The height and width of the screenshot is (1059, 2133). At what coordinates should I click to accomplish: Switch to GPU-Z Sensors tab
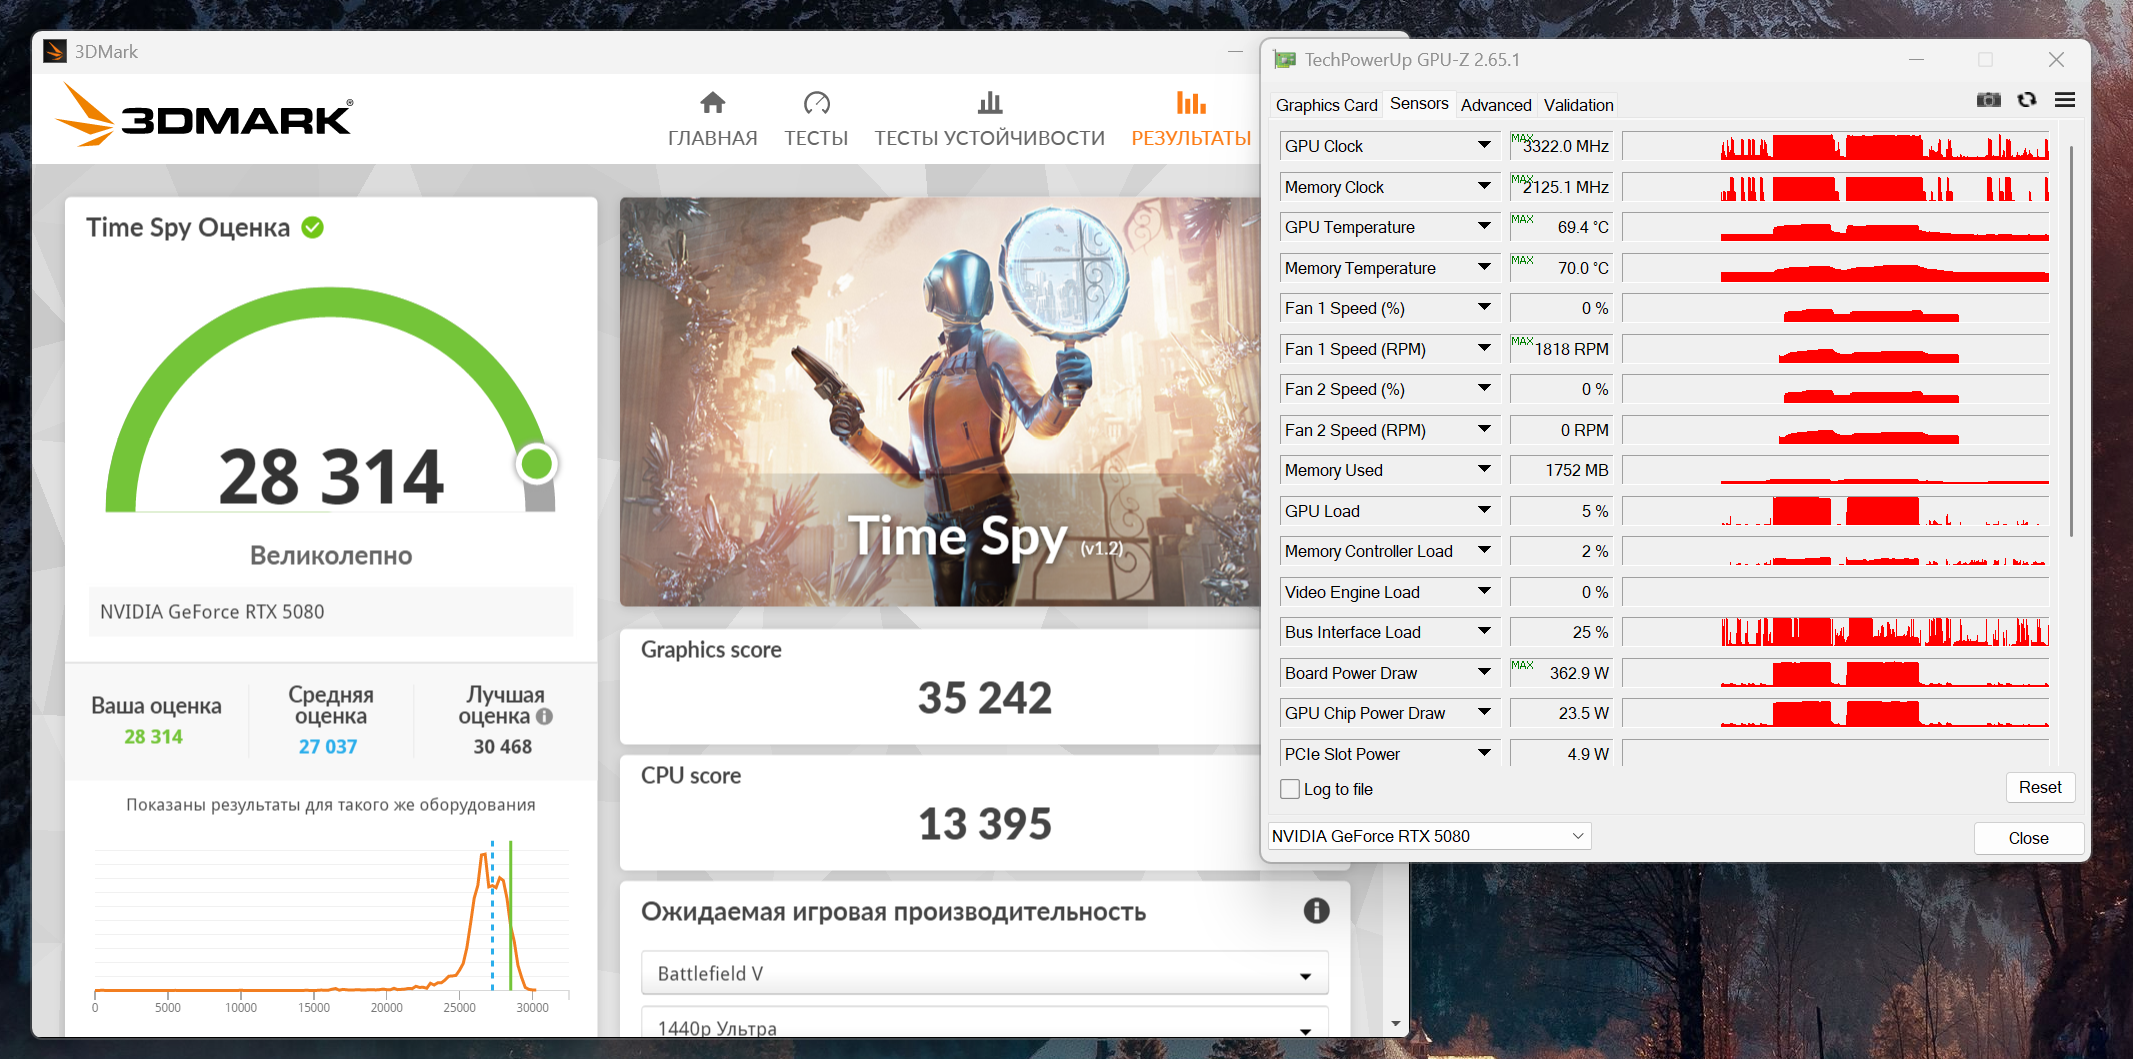1418,104
